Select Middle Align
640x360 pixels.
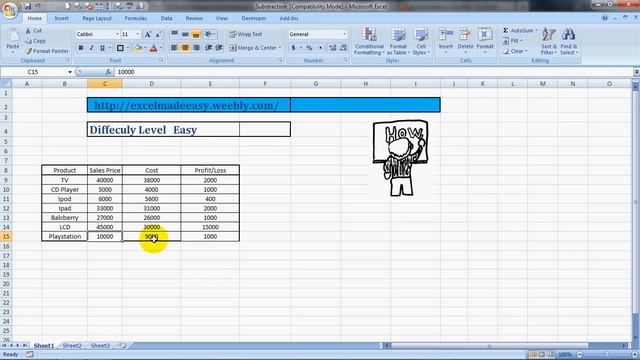pos(185,34)
